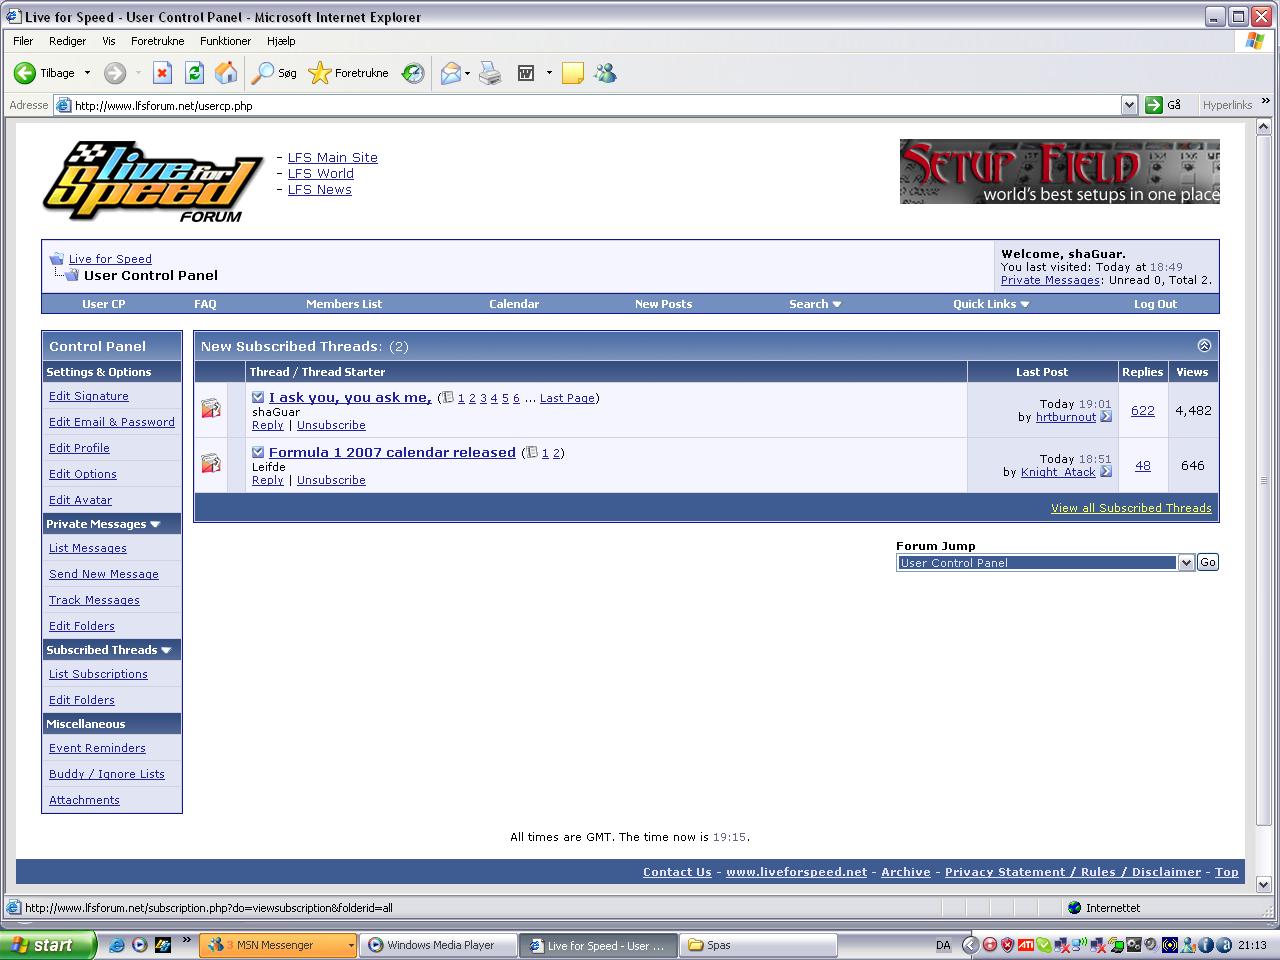This screenshot has height=960, width=1280.
Task: Click the multi-page icon for 'I ask you' thread
Action: click(x=448, y=397)
